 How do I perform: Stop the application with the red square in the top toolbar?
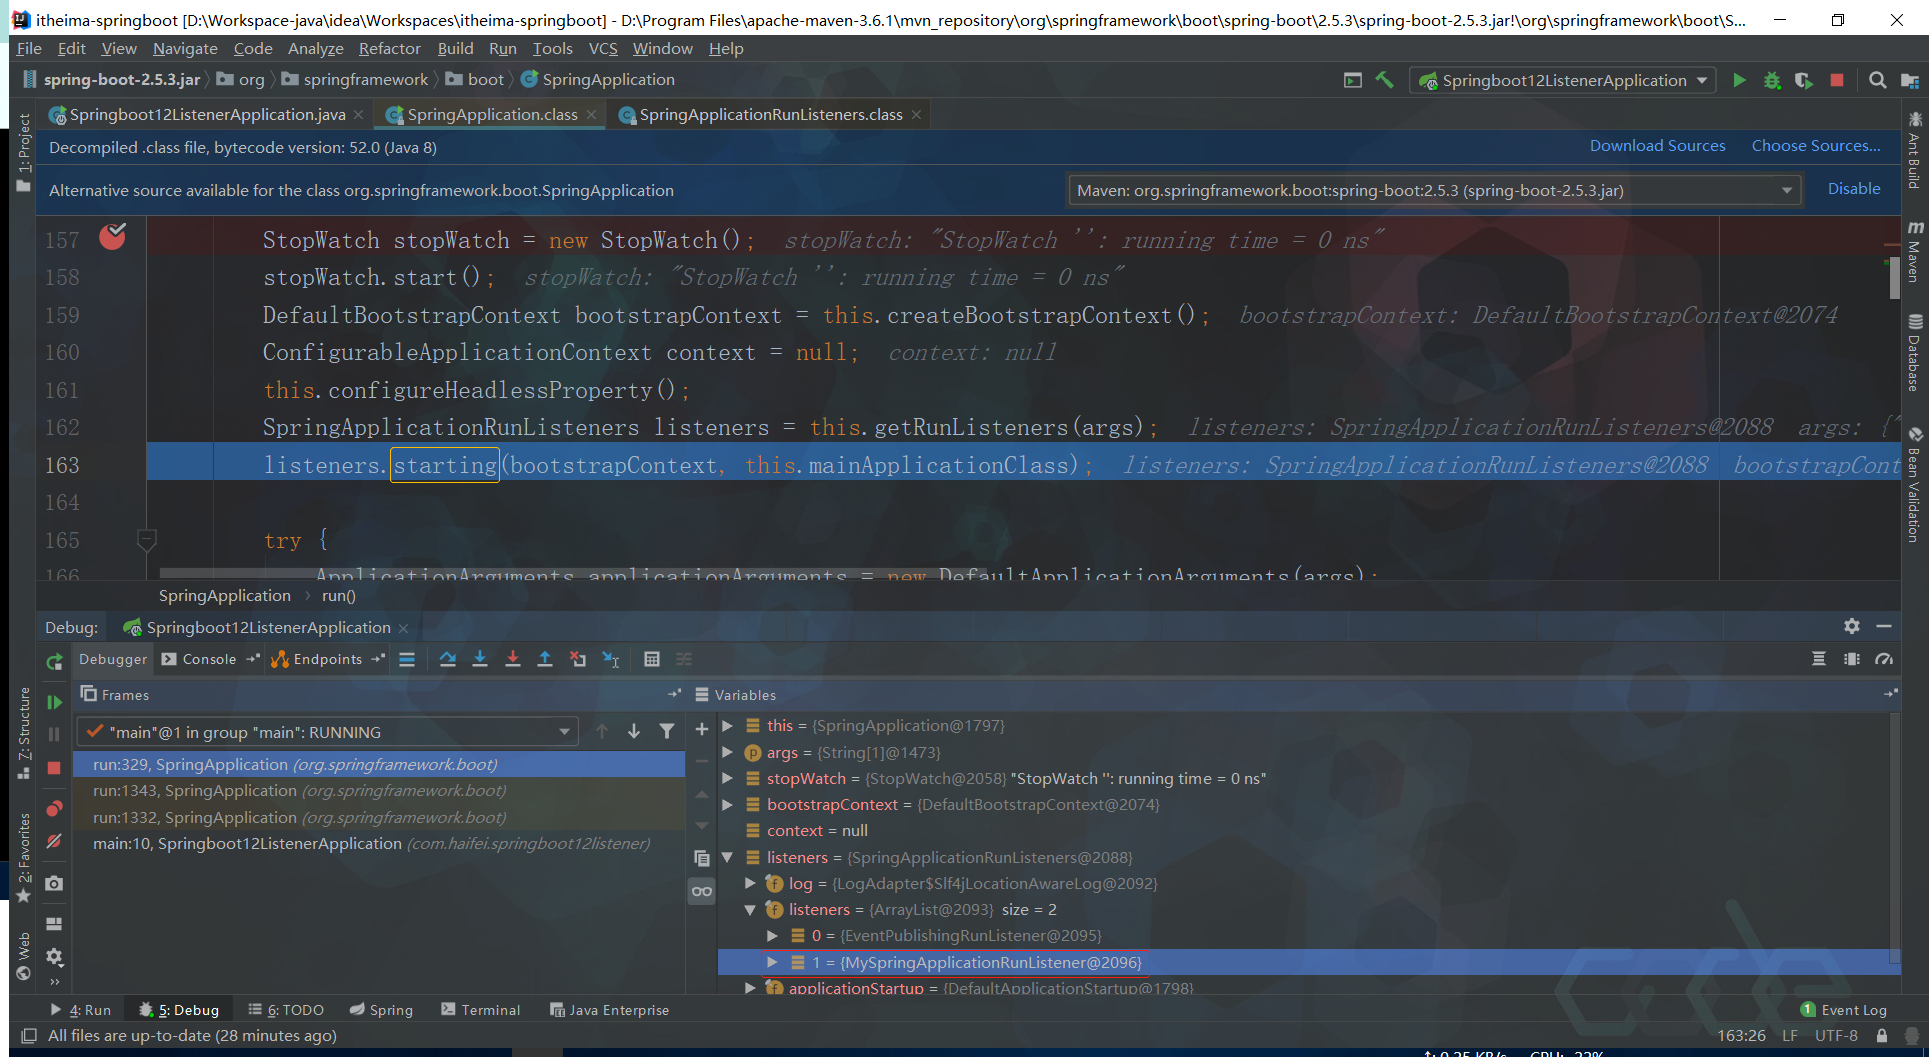pyautogui.click(x=1837, y=80)
